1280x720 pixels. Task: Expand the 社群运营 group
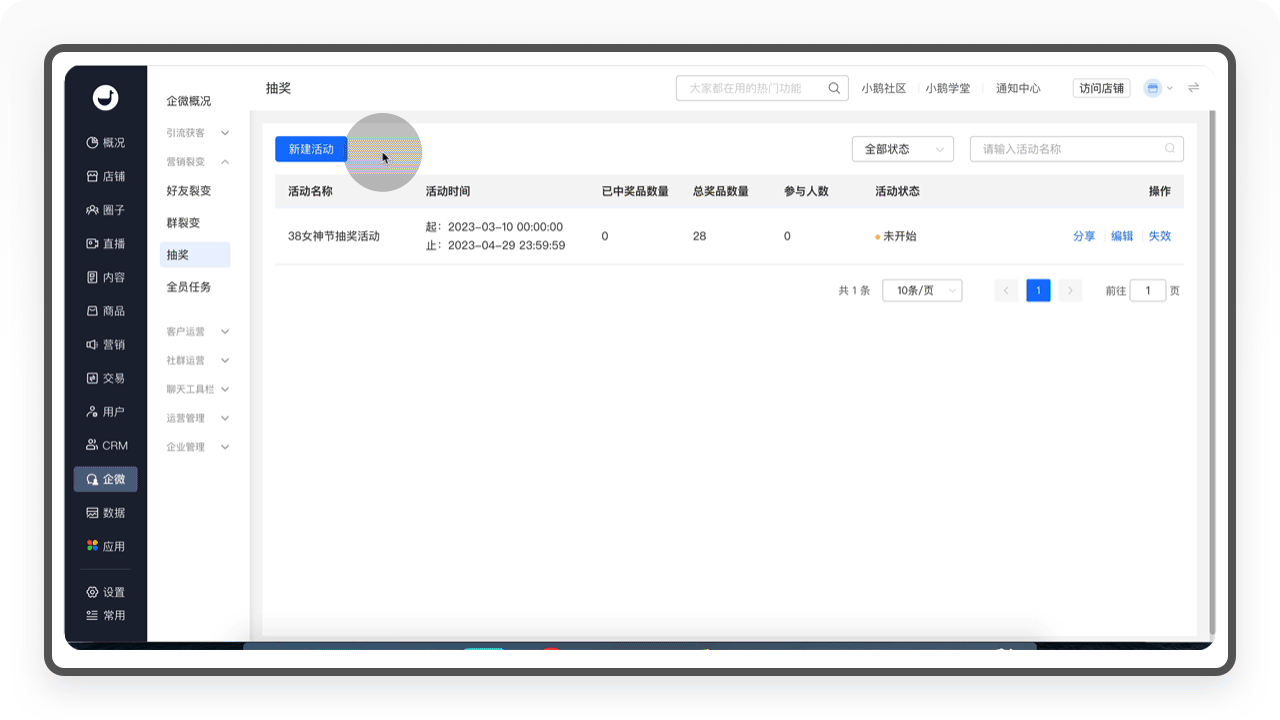click(x=197, y=360)
